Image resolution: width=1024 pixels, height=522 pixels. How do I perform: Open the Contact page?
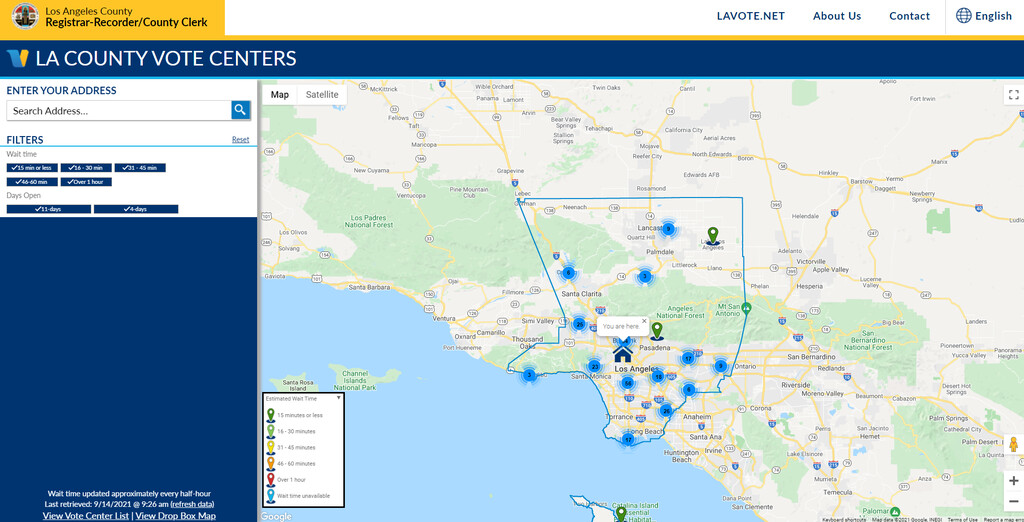909,16
